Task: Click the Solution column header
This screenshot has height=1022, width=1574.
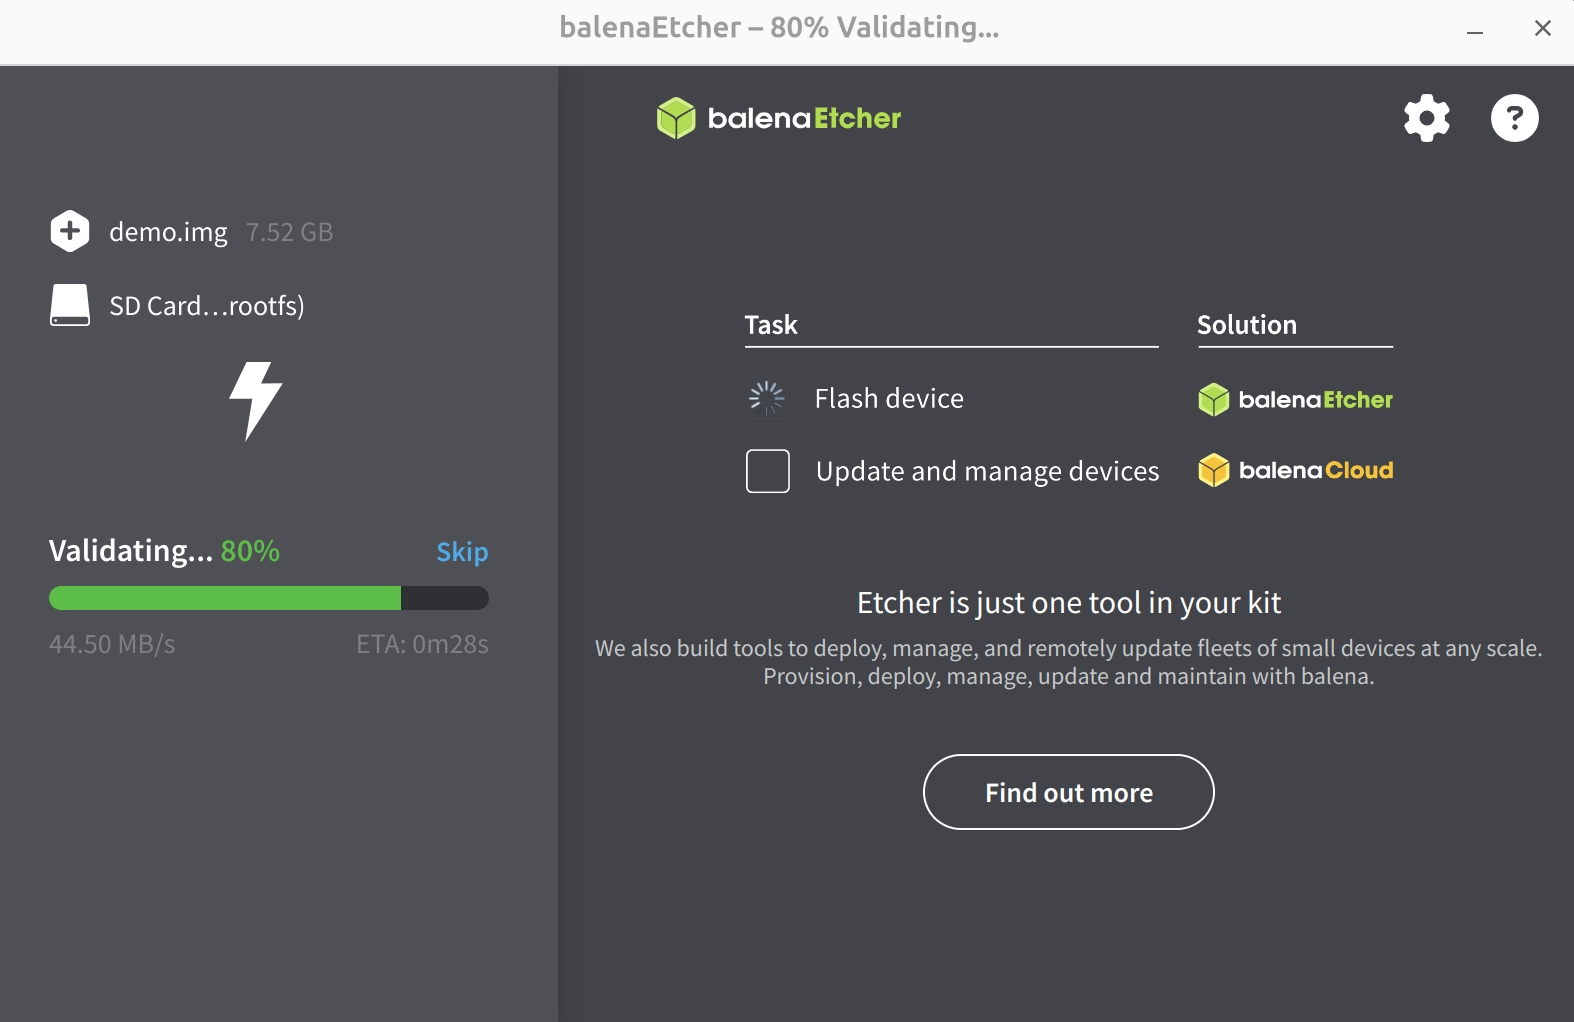Action: tap(1247, 325)
